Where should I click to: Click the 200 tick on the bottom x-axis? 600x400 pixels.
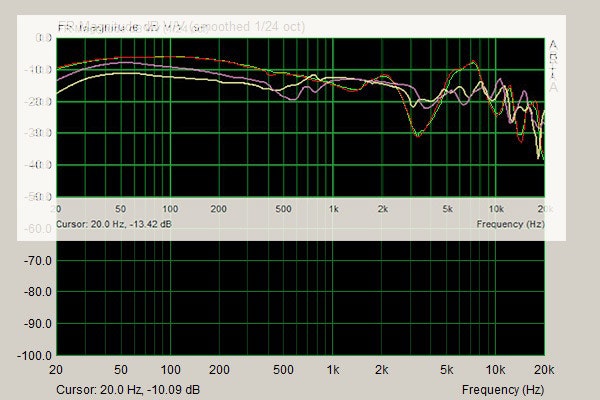(x=219, y=370)
